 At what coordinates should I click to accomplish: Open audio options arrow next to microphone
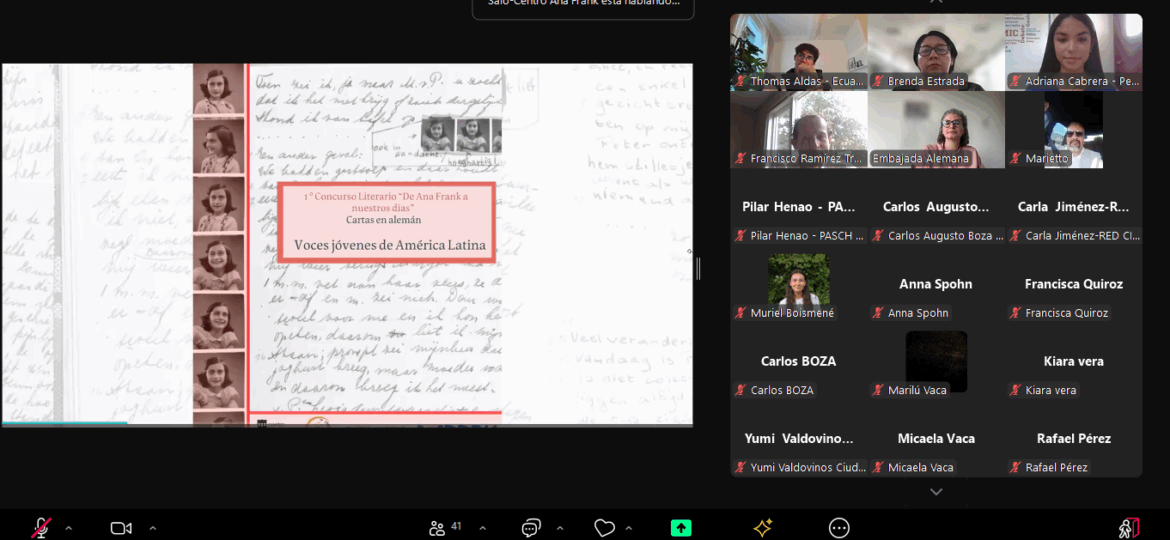[68, 528]
